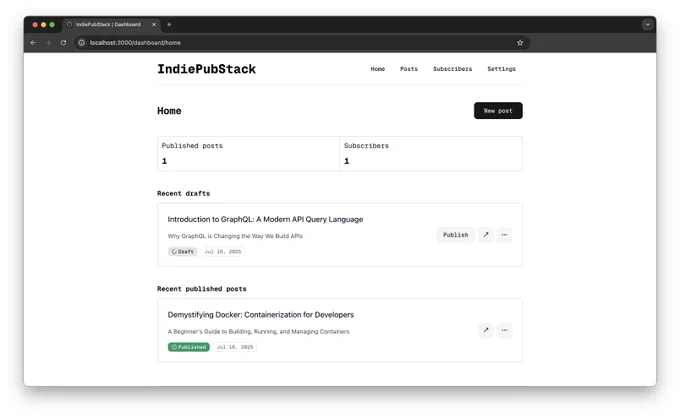Screen dimensions: 680x418
Task: Click the Subscribers stat card
Action: [431, 153]
